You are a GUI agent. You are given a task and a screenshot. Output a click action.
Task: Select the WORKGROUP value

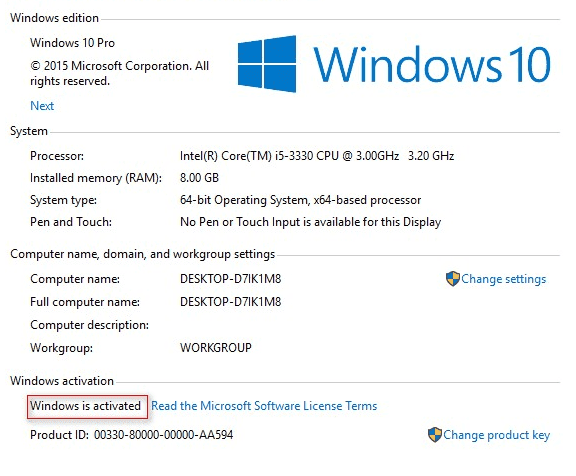click(x=216, y=347)
